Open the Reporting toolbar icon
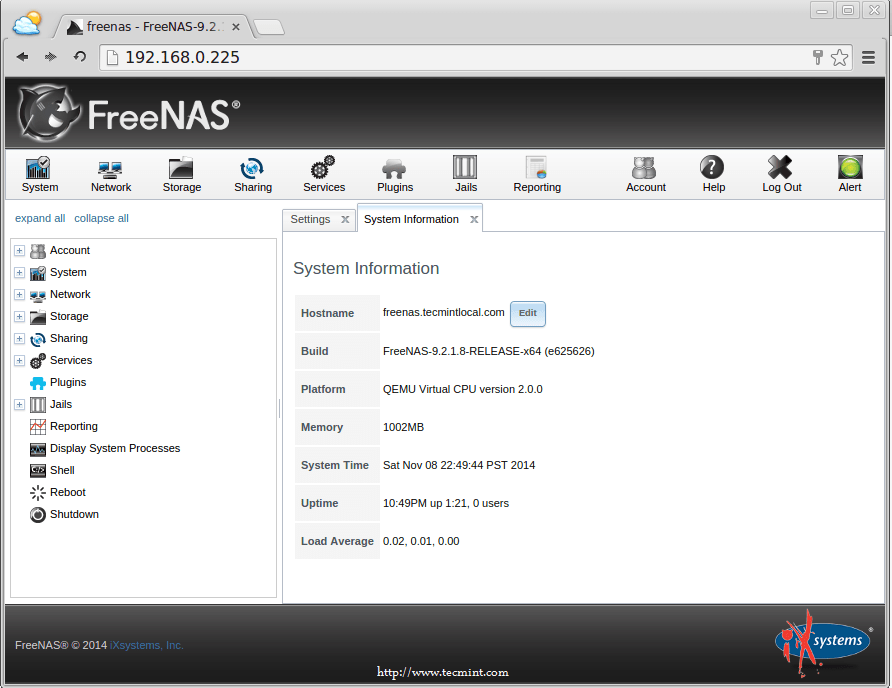 (536, 168)
